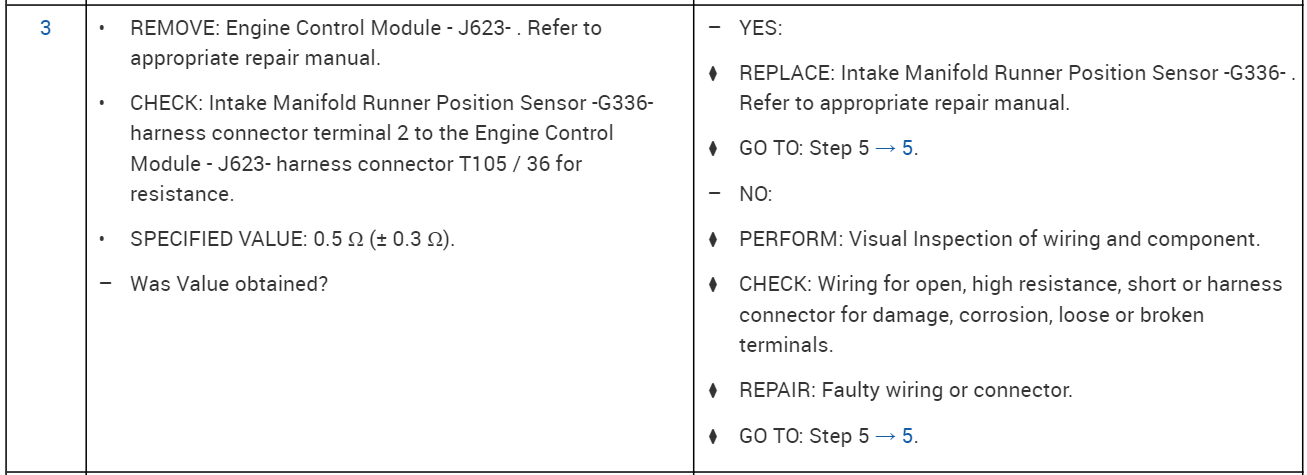1307x475 pixels.
Task: Click the REPAIR Faulty wiring or connector line
Action: [906, 390]
